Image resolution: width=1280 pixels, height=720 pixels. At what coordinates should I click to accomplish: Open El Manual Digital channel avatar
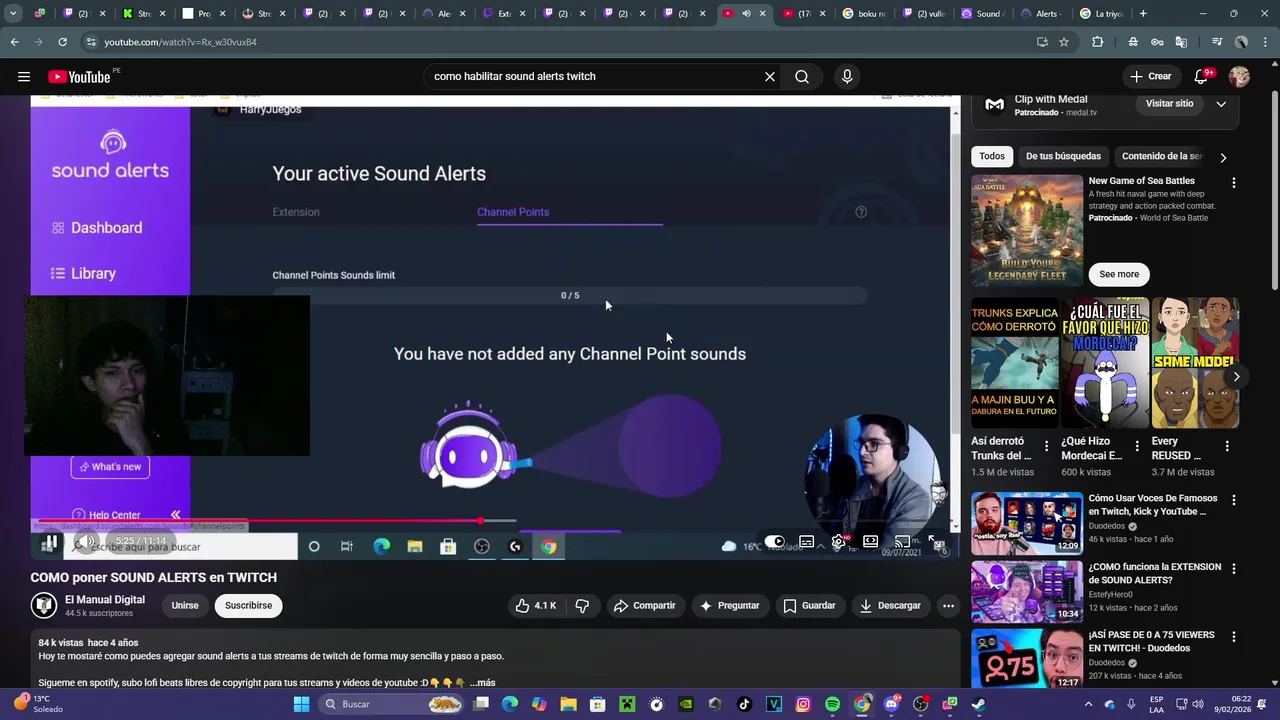coord(44,605)
